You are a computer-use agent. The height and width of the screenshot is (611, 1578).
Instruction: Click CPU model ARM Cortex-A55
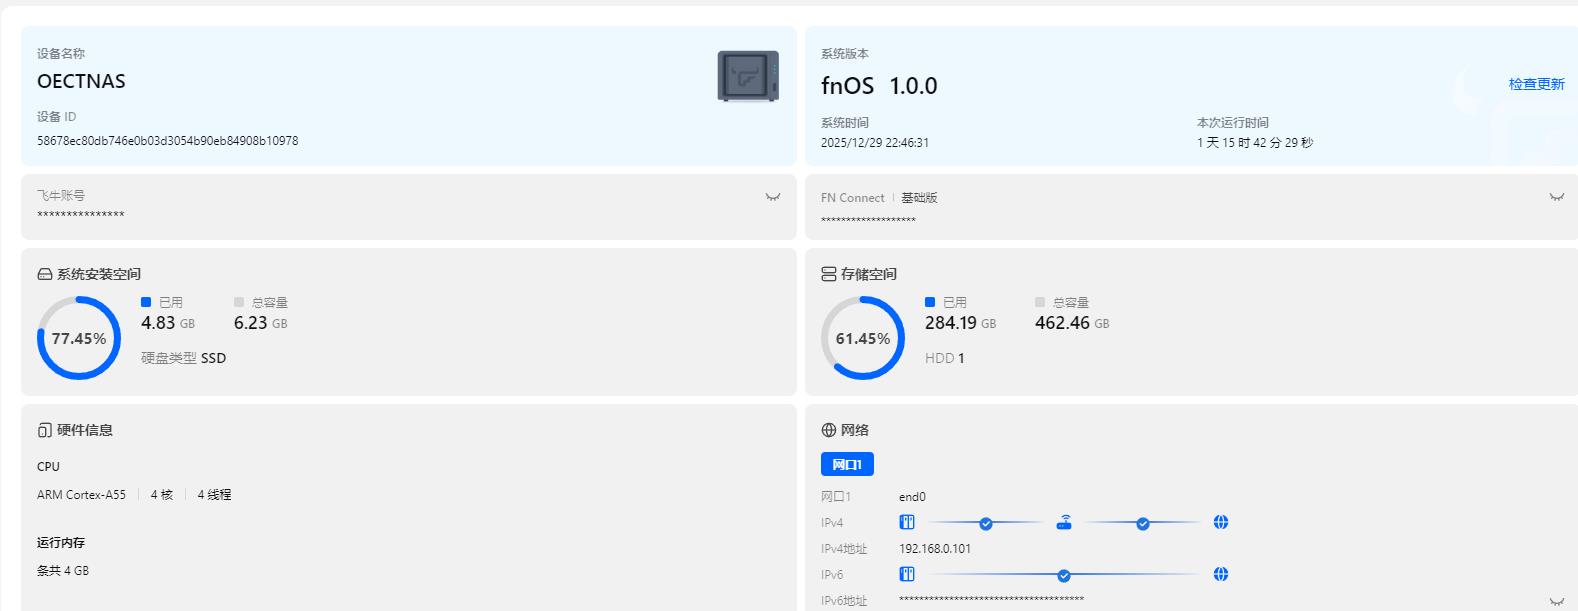[81, 495]
